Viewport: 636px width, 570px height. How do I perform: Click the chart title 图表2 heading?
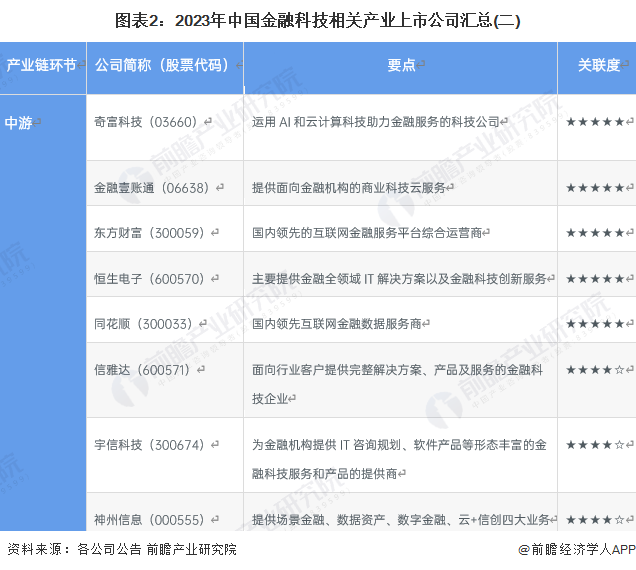click(x=316, y=19)
